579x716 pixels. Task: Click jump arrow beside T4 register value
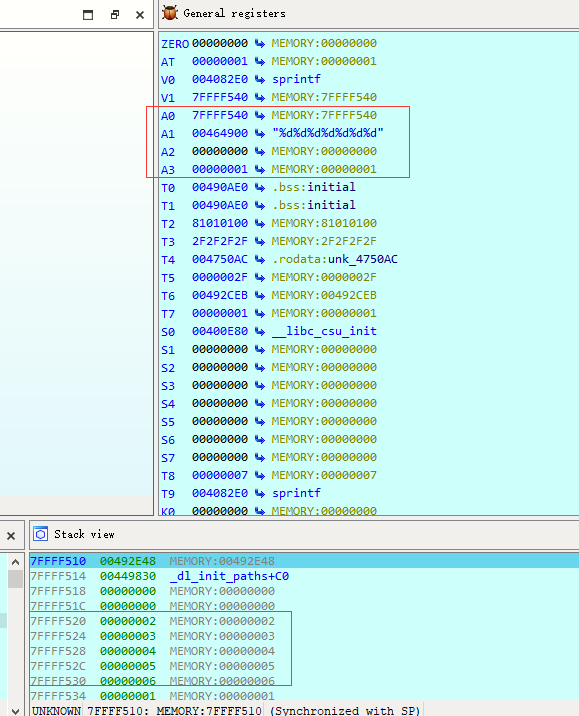point(260,259)
